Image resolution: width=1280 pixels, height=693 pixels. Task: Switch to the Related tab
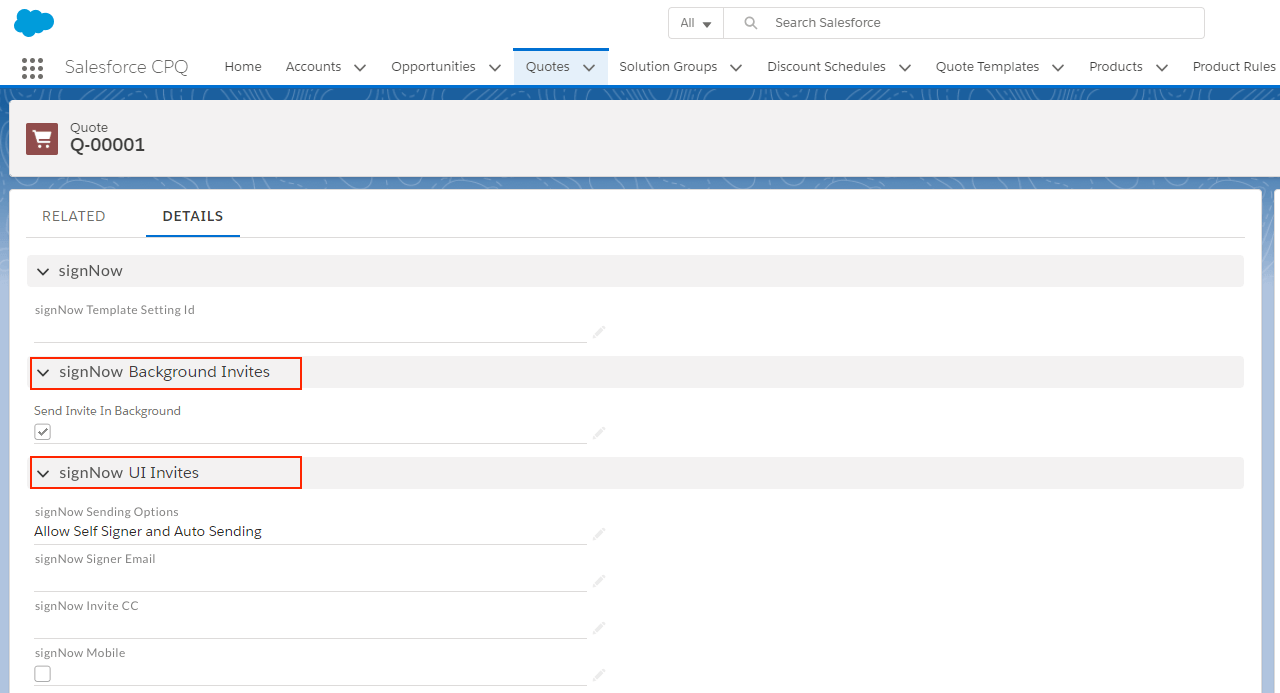point(73,216)
